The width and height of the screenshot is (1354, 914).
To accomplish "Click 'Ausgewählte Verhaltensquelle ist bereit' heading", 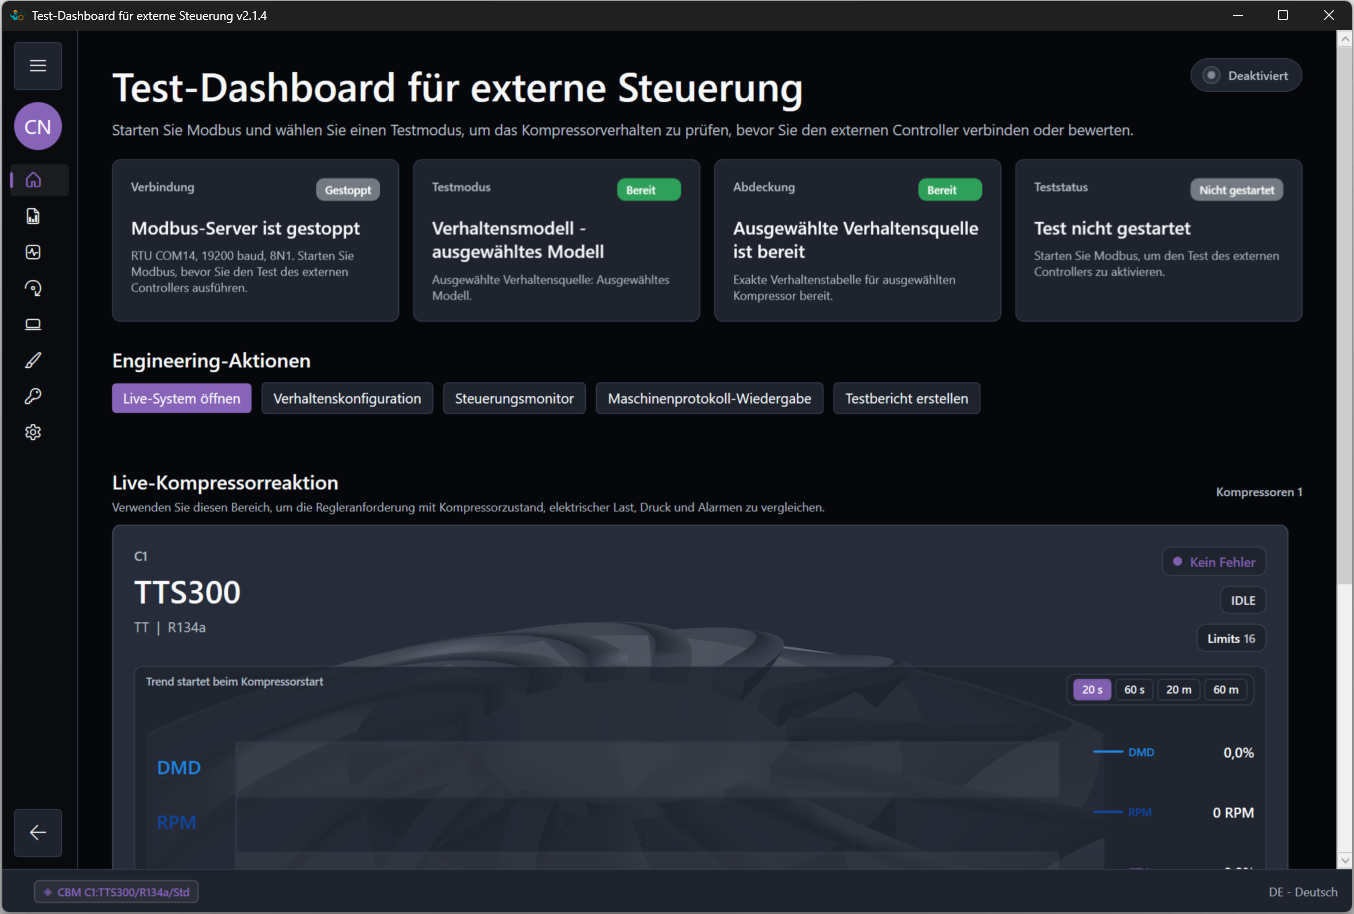I will click(x=856, y=240).
